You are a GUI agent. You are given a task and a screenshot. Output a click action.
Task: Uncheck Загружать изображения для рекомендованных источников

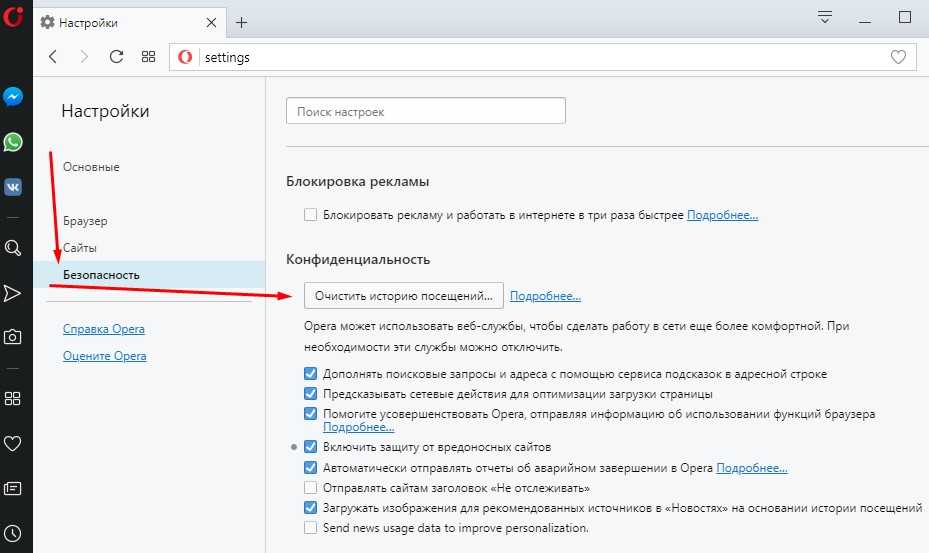point(310,507)
